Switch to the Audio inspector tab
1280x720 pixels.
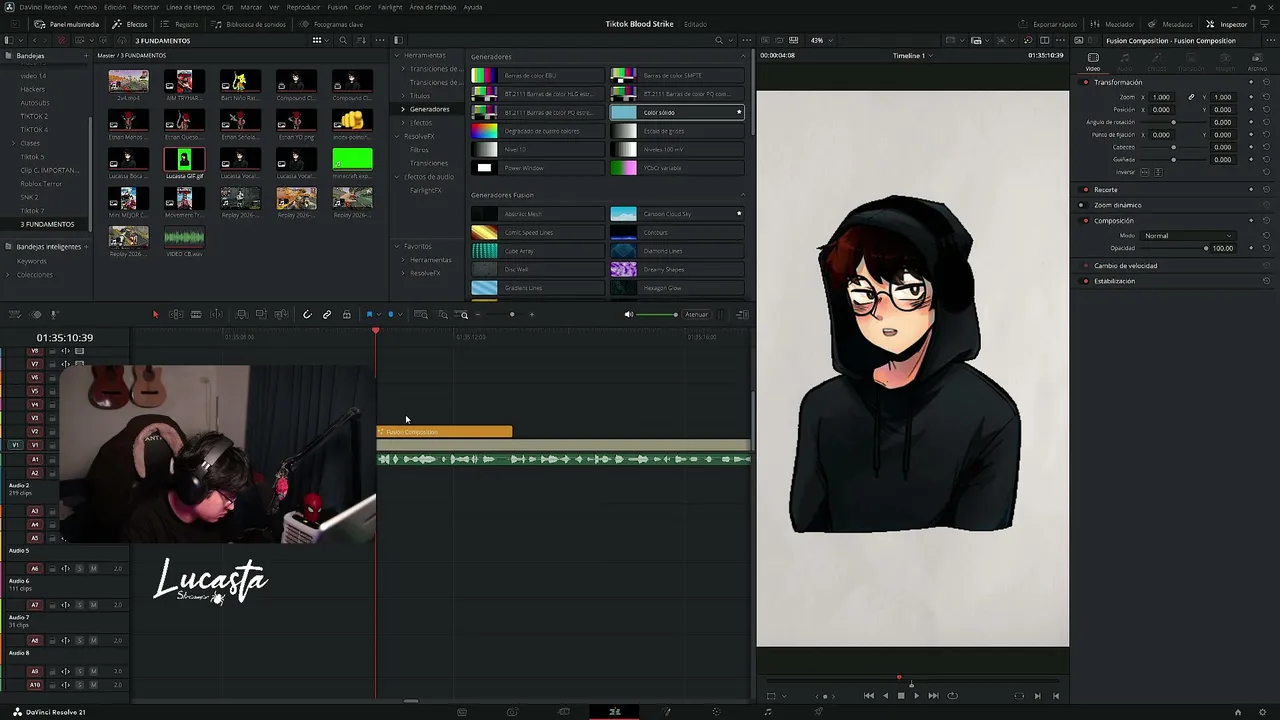coord(1125,61)
